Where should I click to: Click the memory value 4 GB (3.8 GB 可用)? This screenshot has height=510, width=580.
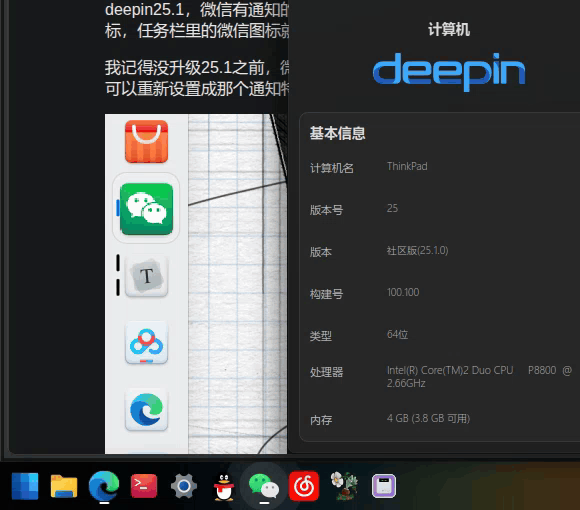[x=428, y=418]
